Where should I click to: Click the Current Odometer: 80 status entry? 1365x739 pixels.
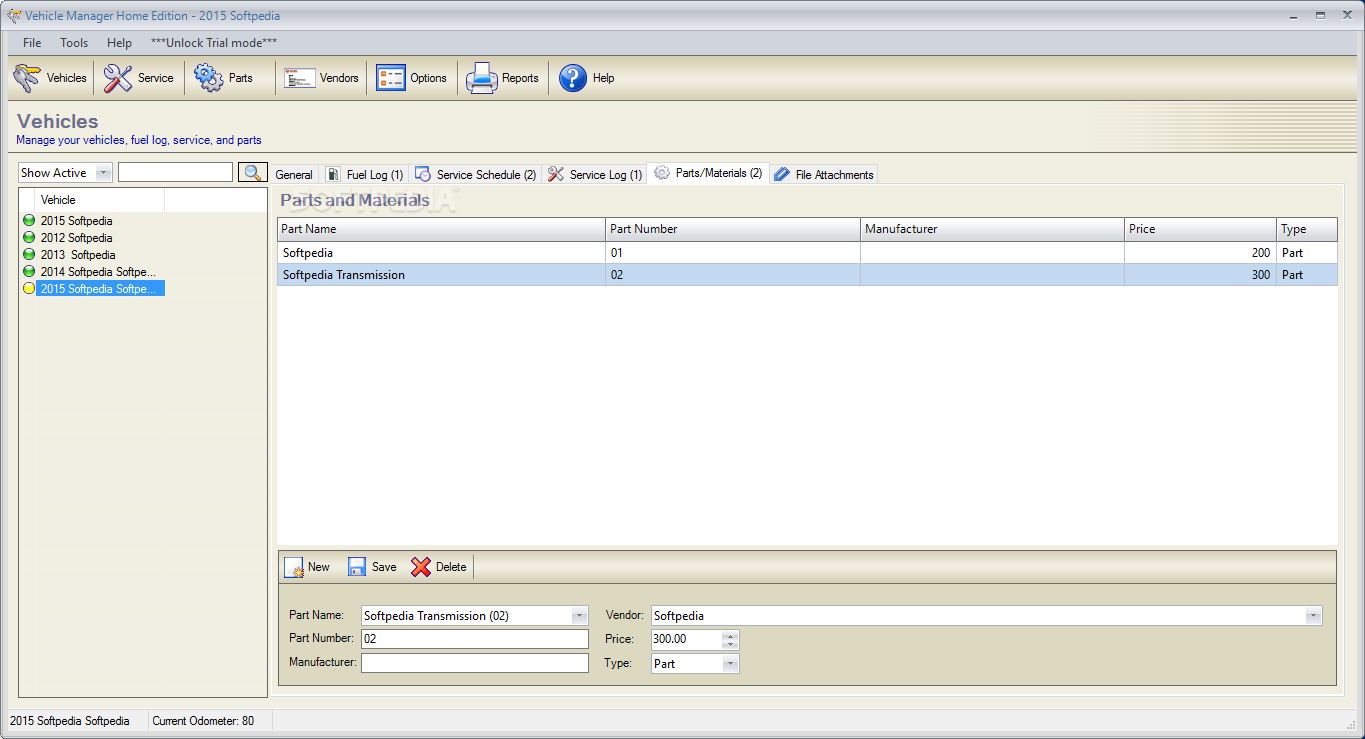203,721
